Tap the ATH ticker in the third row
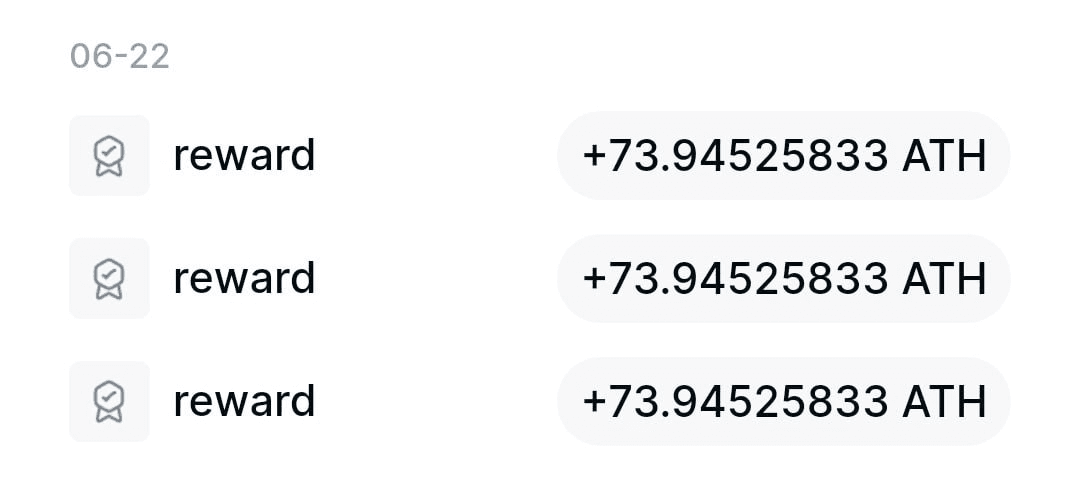This screenshot has height=490, width=1080. (x=944, y=401)
